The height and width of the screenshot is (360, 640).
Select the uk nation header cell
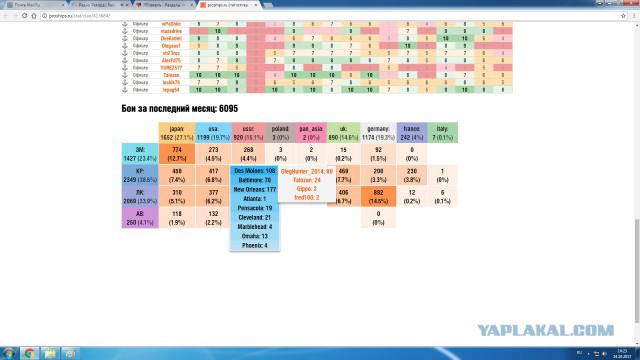click(x=343, y=133)
